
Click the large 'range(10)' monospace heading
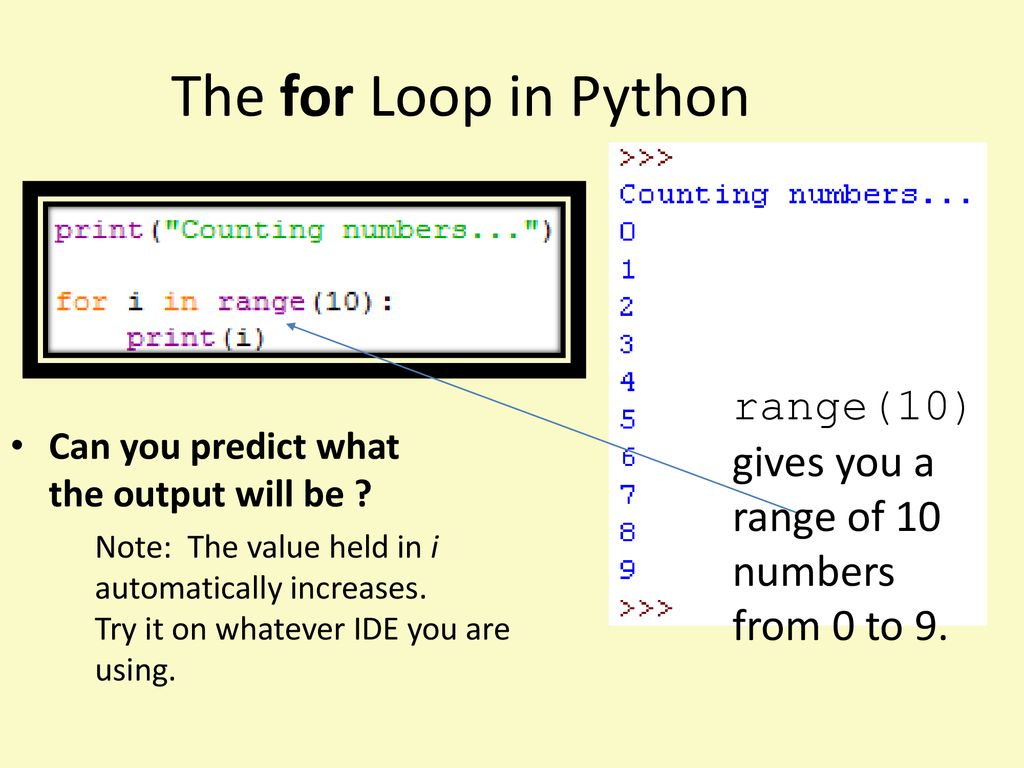click(x=850, y=408)
